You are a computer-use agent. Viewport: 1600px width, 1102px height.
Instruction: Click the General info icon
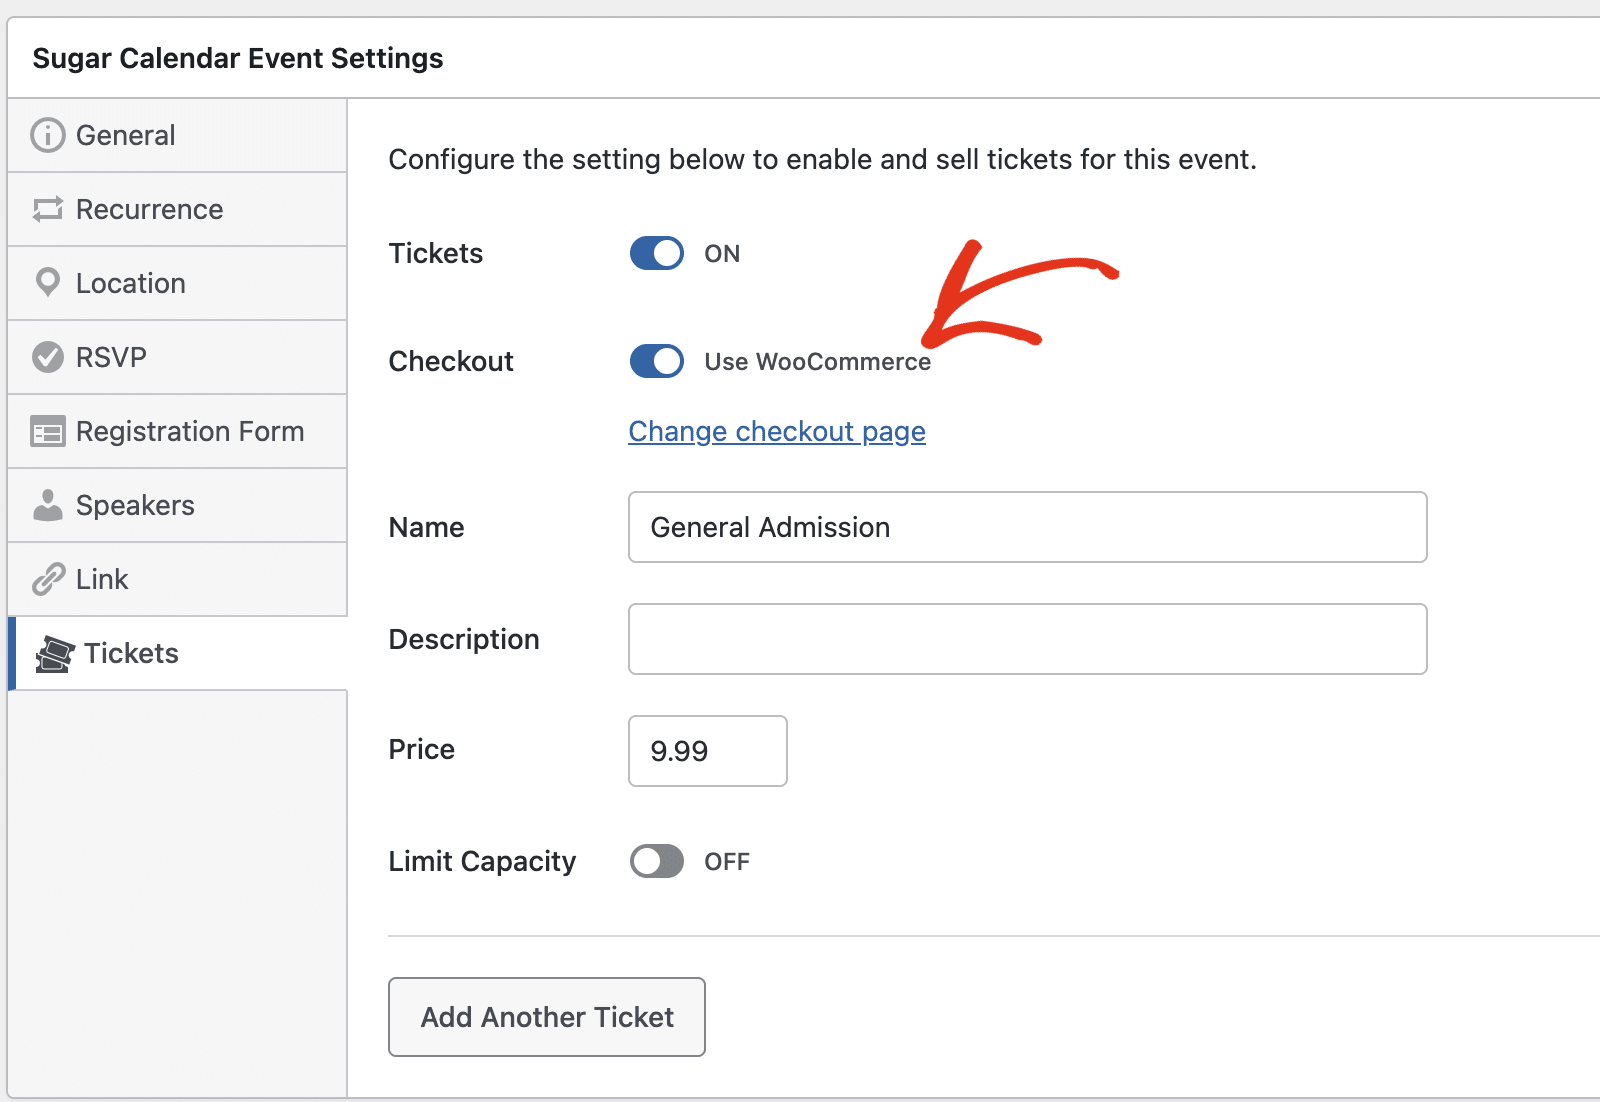point(48,135)
